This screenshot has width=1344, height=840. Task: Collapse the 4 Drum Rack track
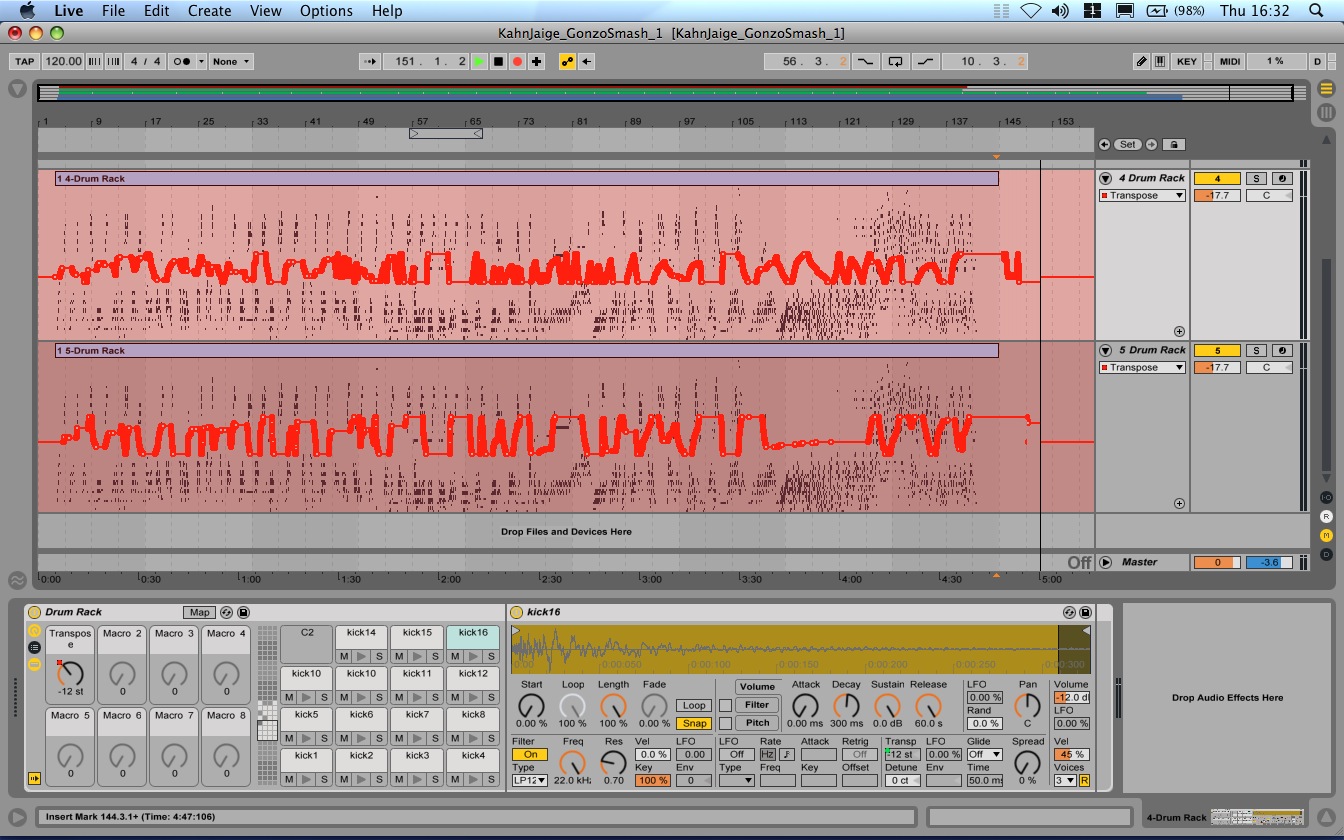[1106, 179]
